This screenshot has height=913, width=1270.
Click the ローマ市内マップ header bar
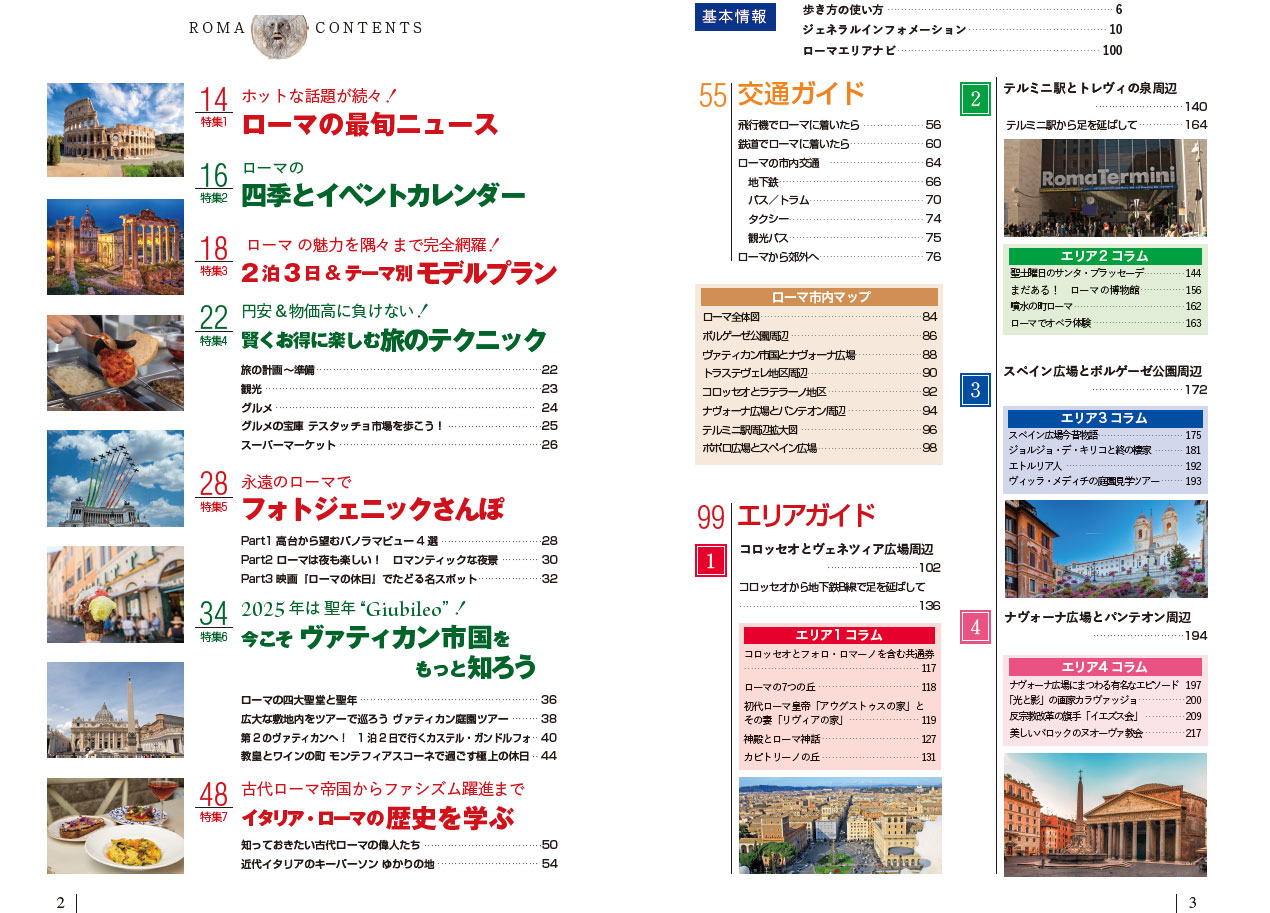point(819,297)
